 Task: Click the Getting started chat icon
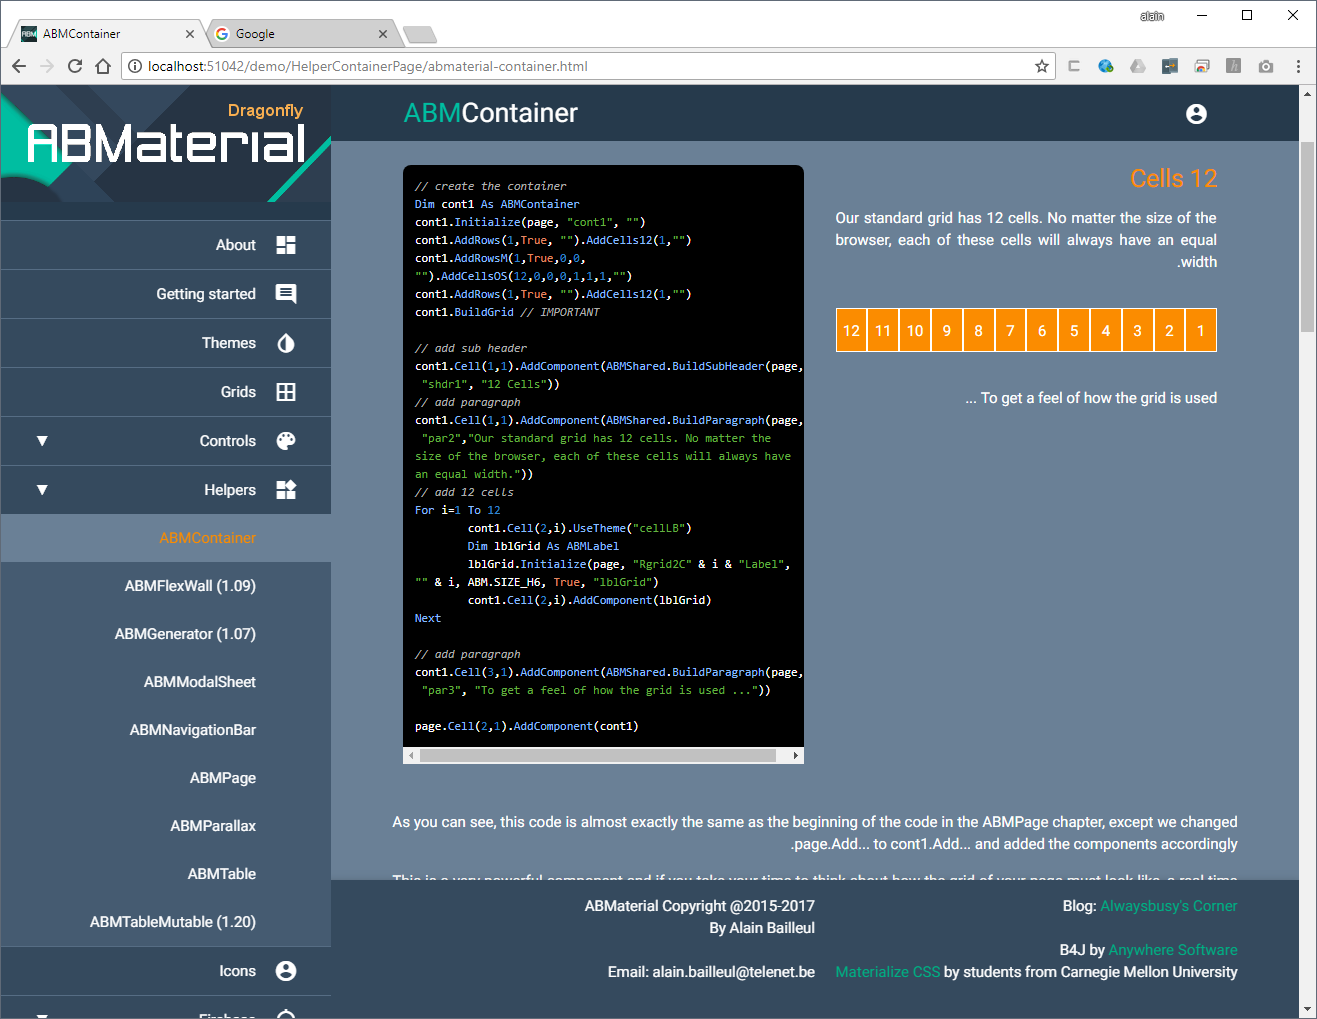286,294
